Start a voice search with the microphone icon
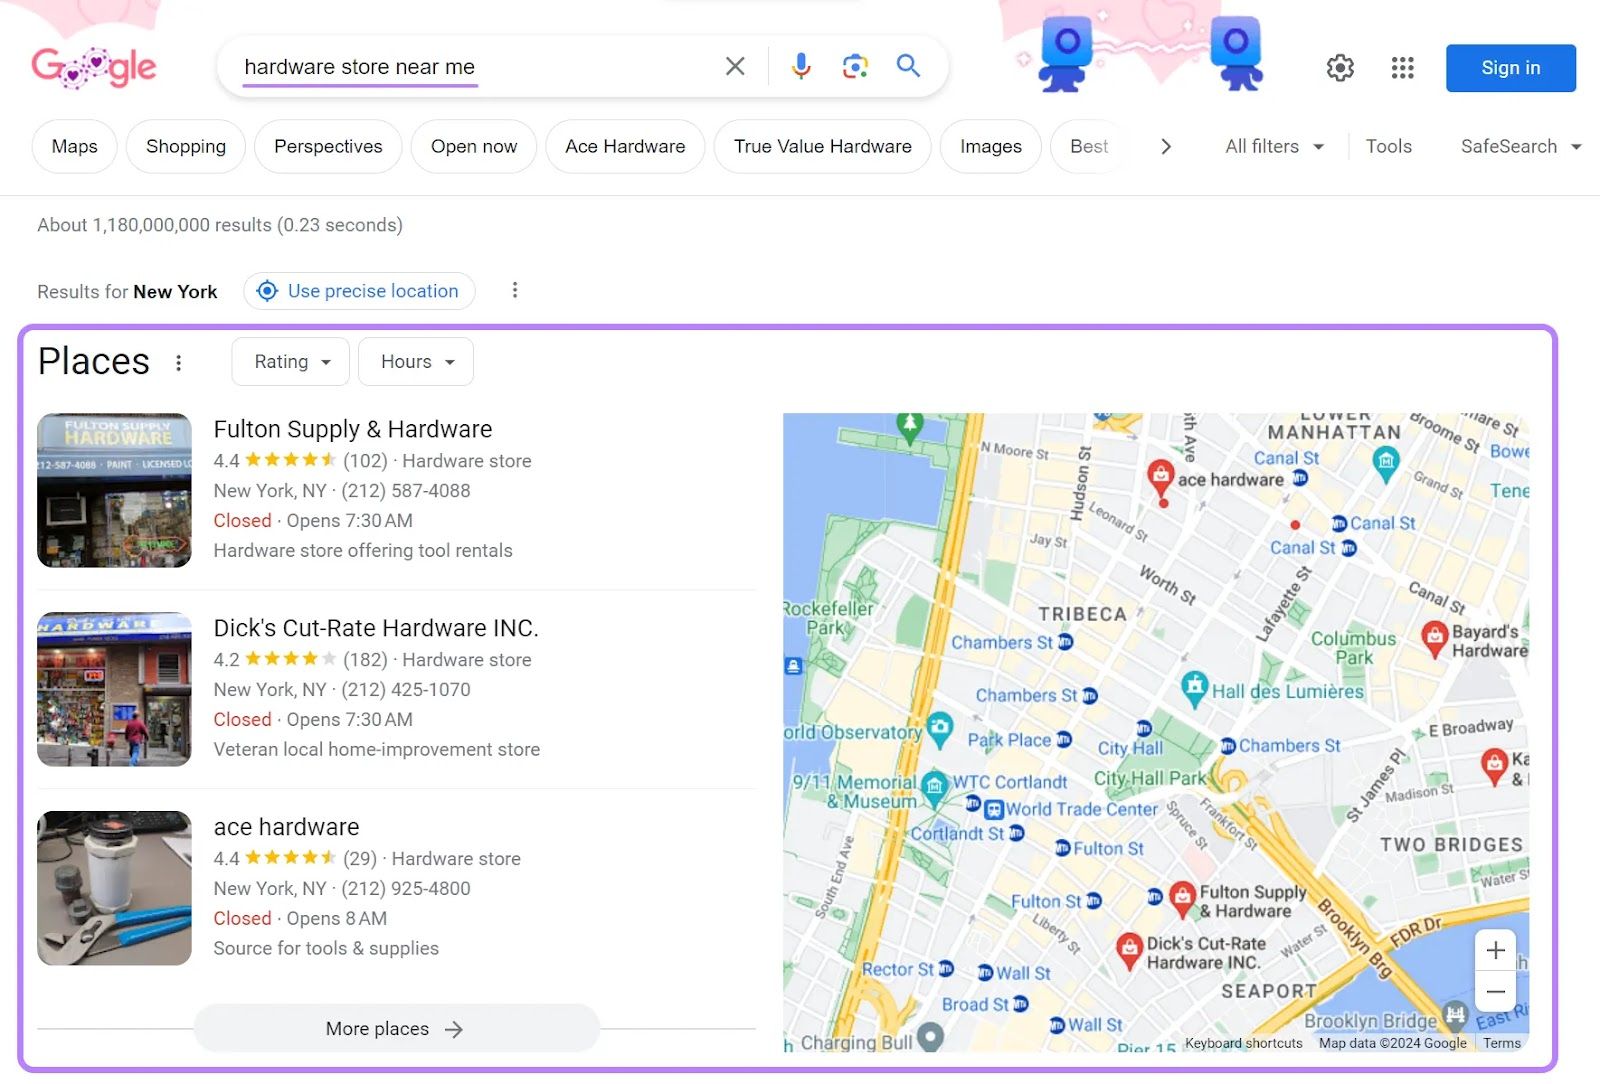This screenshot has height=1084, width=1600. 800,66
